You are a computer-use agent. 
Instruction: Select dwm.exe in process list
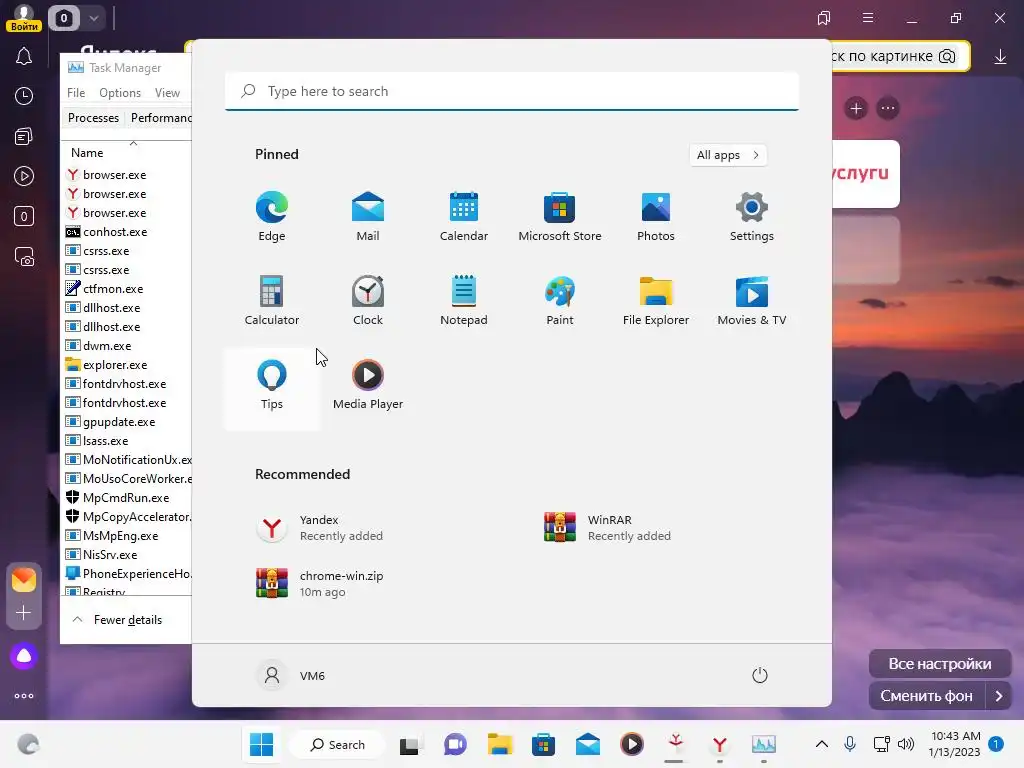[127, 345]
